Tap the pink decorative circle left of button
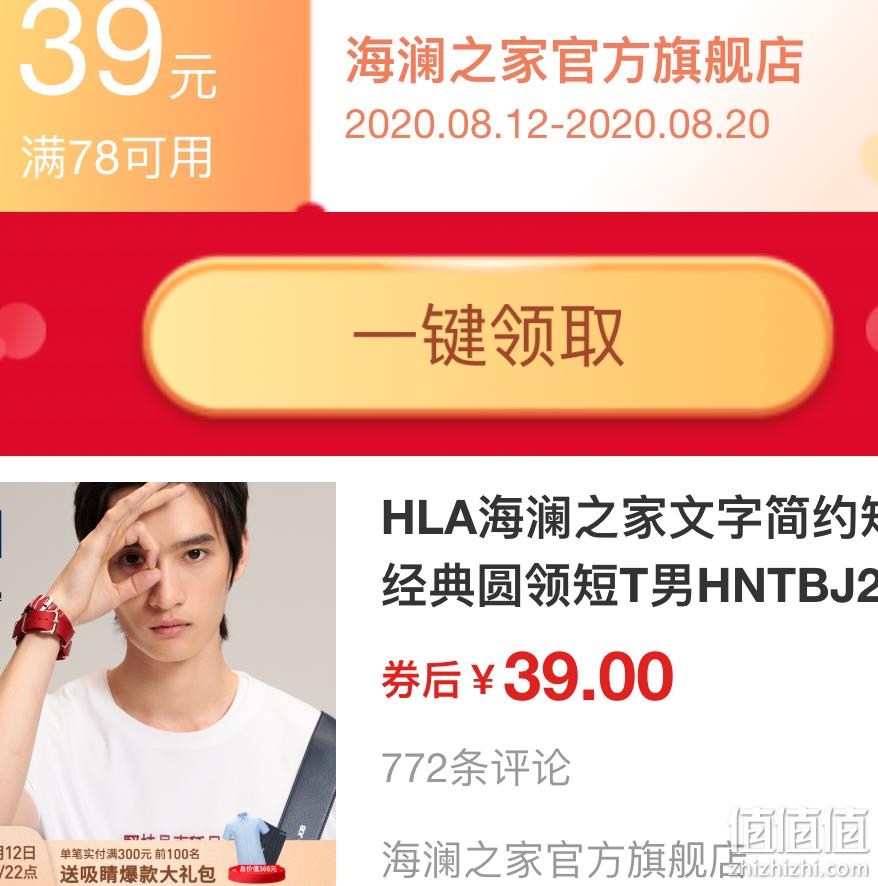Viewport: 878px width, 886px height. pos(21,331)
